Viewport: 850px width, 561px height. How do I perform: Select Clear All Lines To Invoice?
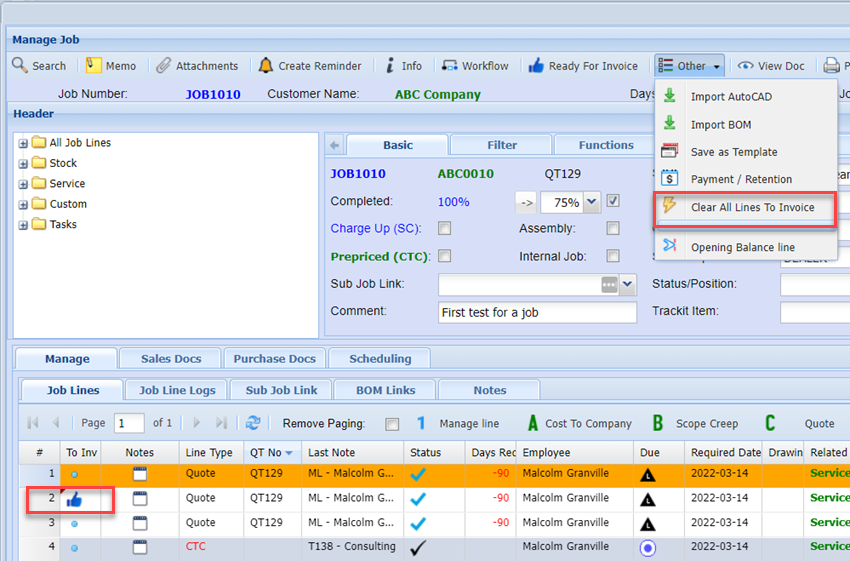[752, 208]
